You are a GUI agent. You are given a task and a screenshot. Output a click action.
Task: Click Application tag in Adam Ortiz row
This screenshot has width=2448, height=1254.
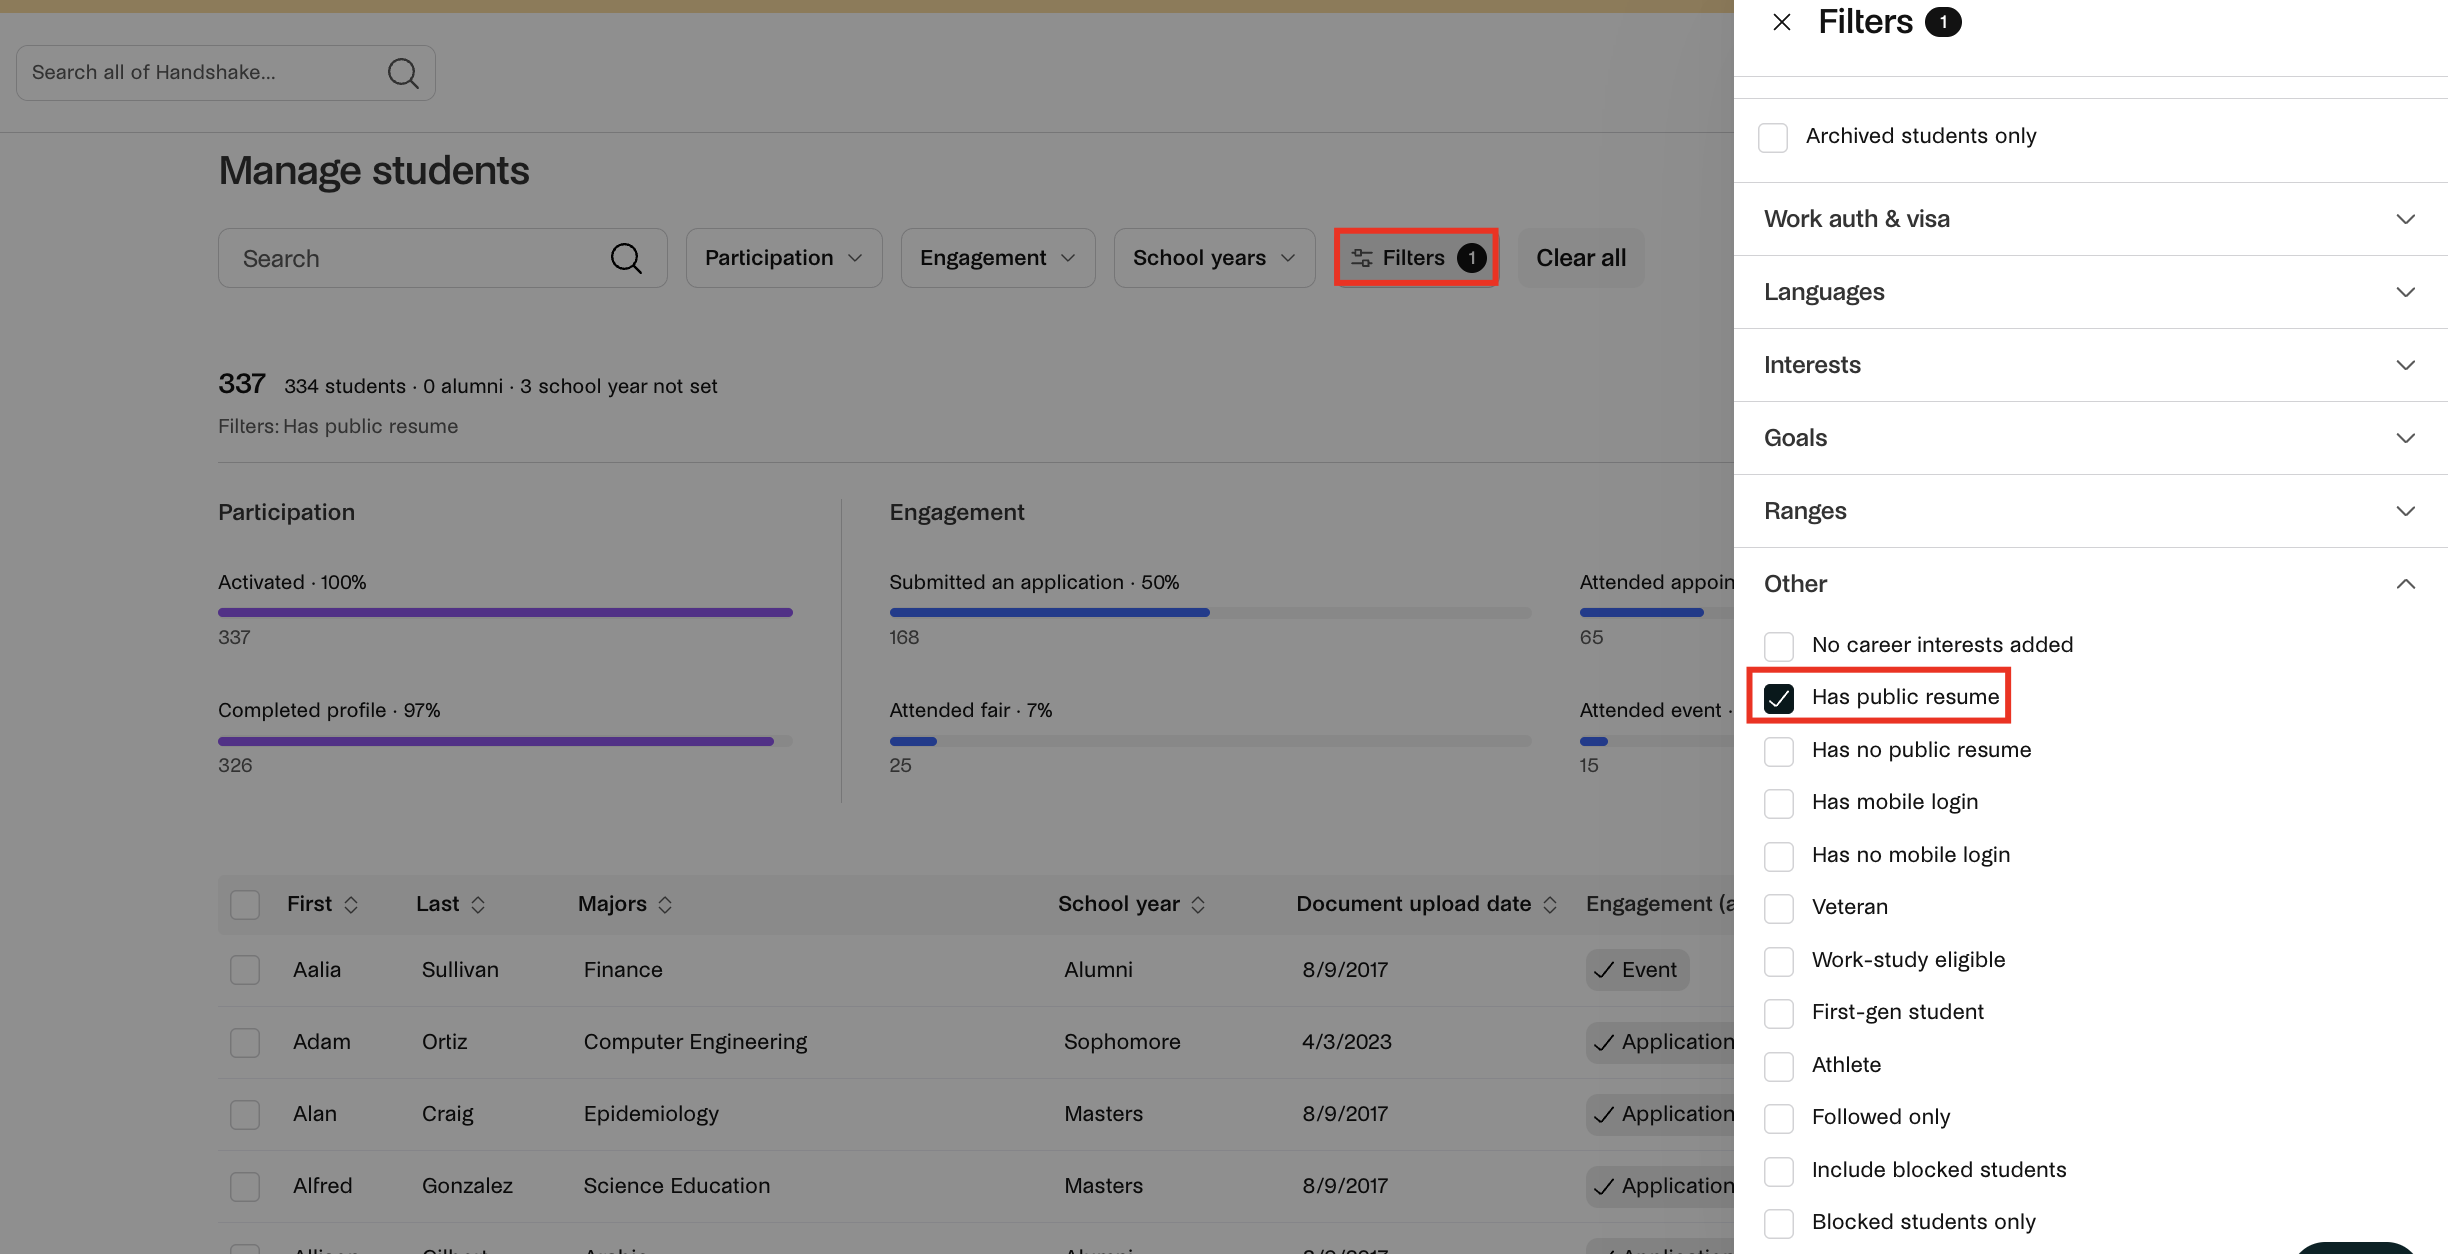coord(1661,1042)
